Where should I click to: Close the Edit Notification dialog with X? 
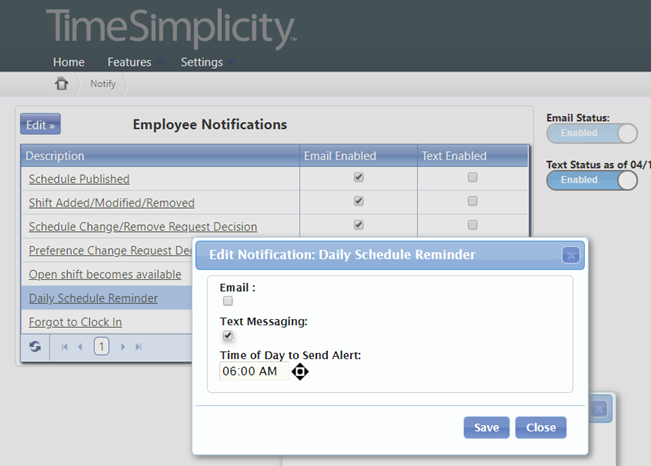click(x=571, y=255)
